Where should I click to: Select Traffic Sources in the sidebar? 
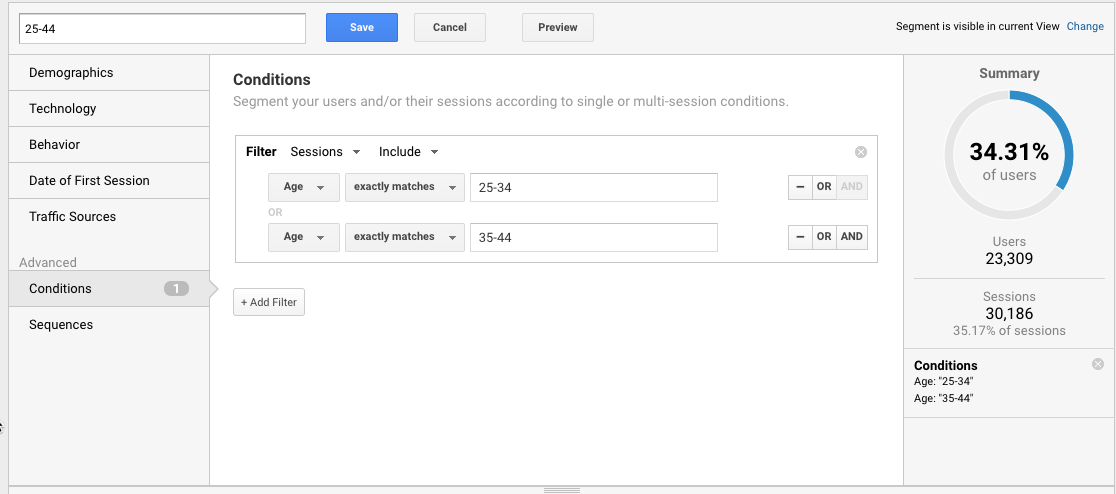point(72,217)
